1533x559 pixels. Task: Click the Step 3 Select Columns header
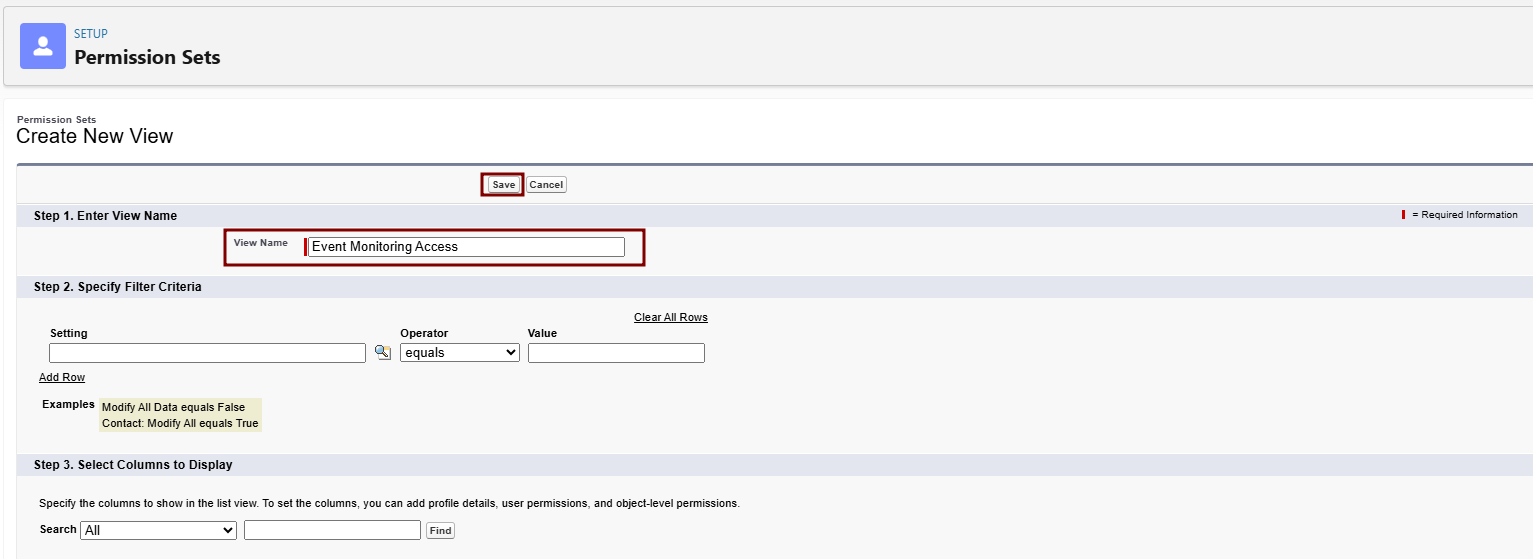tap(132, 465)
